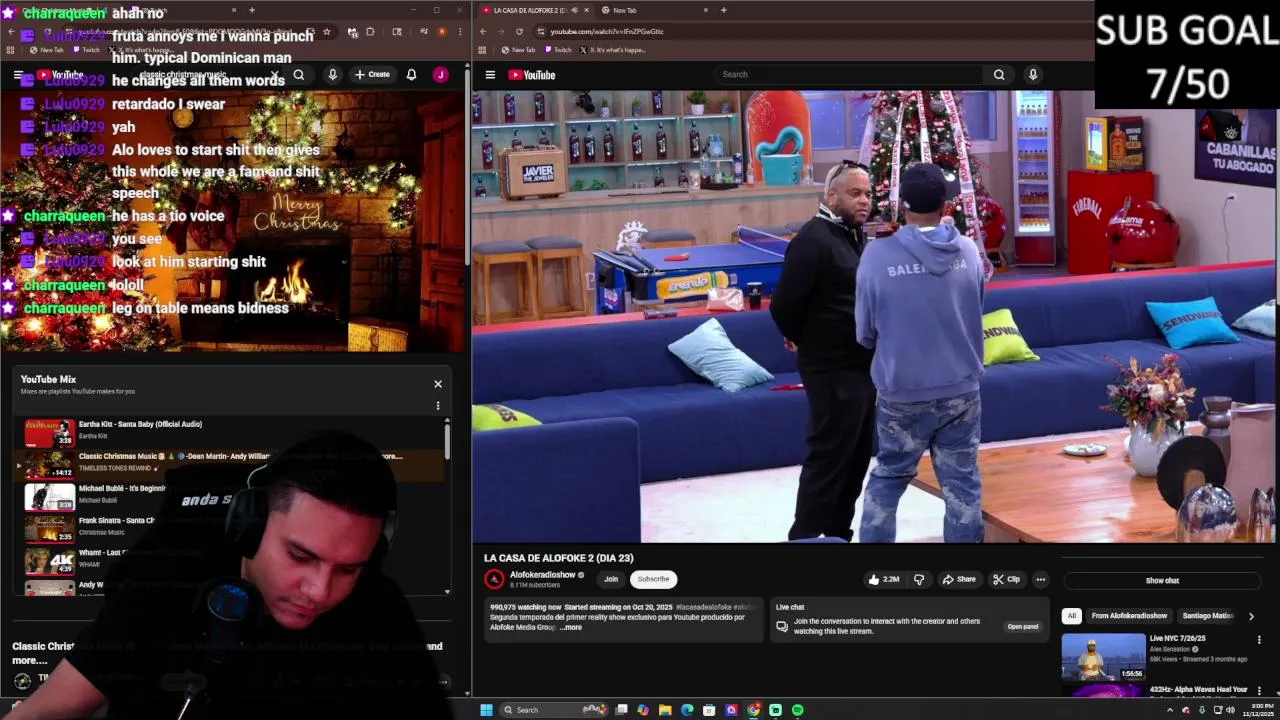Switch to New Tab in right browser
Screen dimensions: 1280x720
(x=654, y=10)
